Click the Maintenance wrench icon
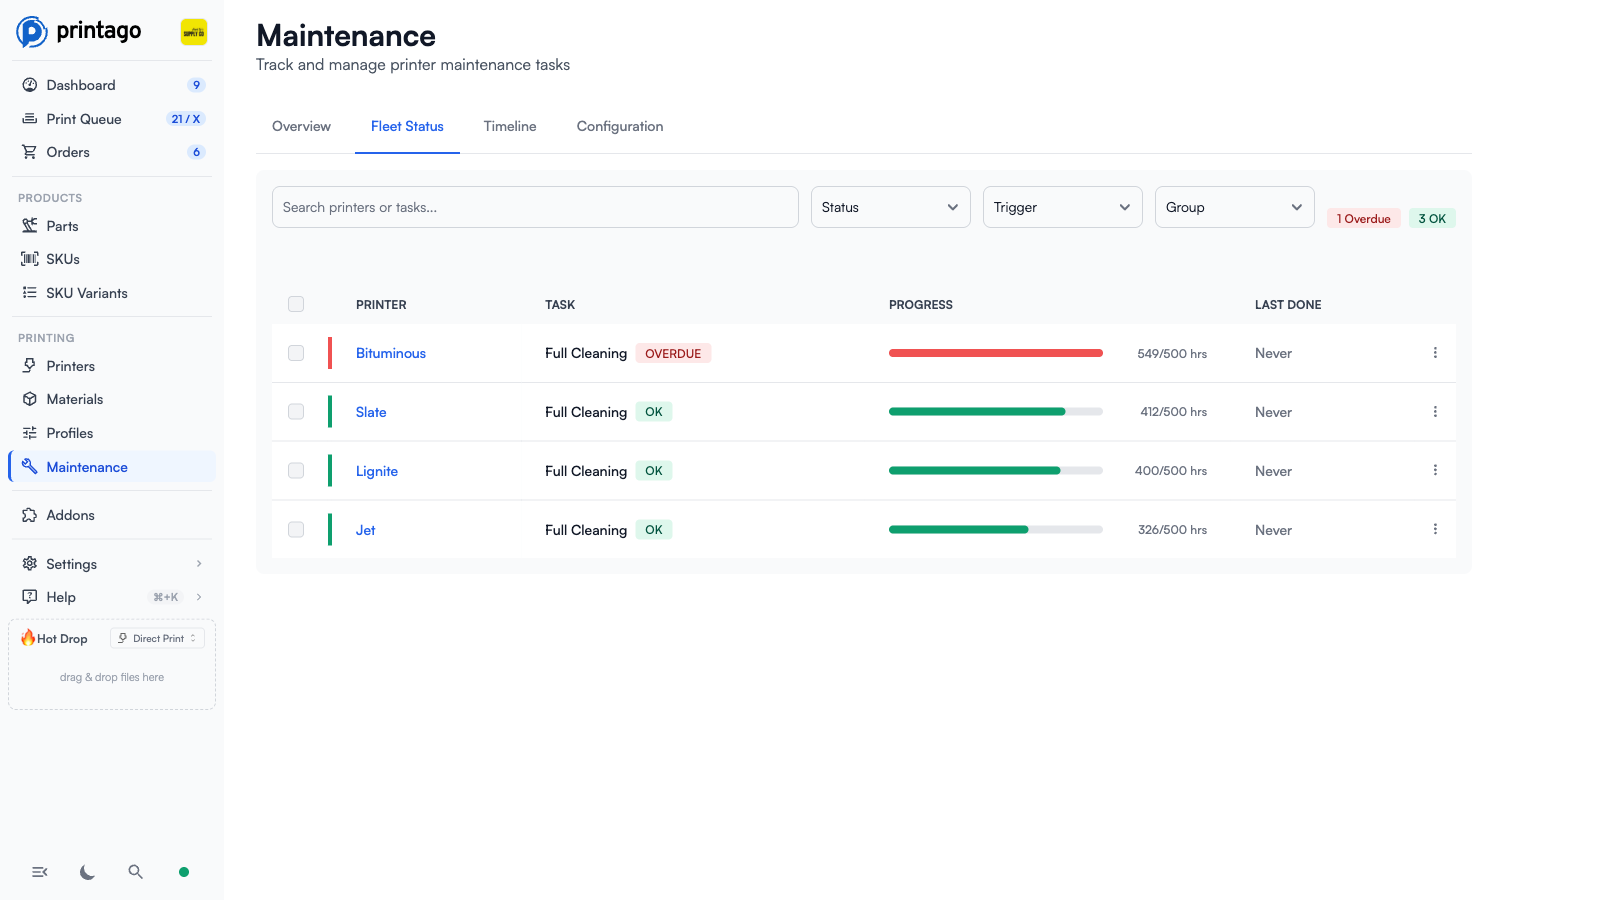 [x=30, y=466]
